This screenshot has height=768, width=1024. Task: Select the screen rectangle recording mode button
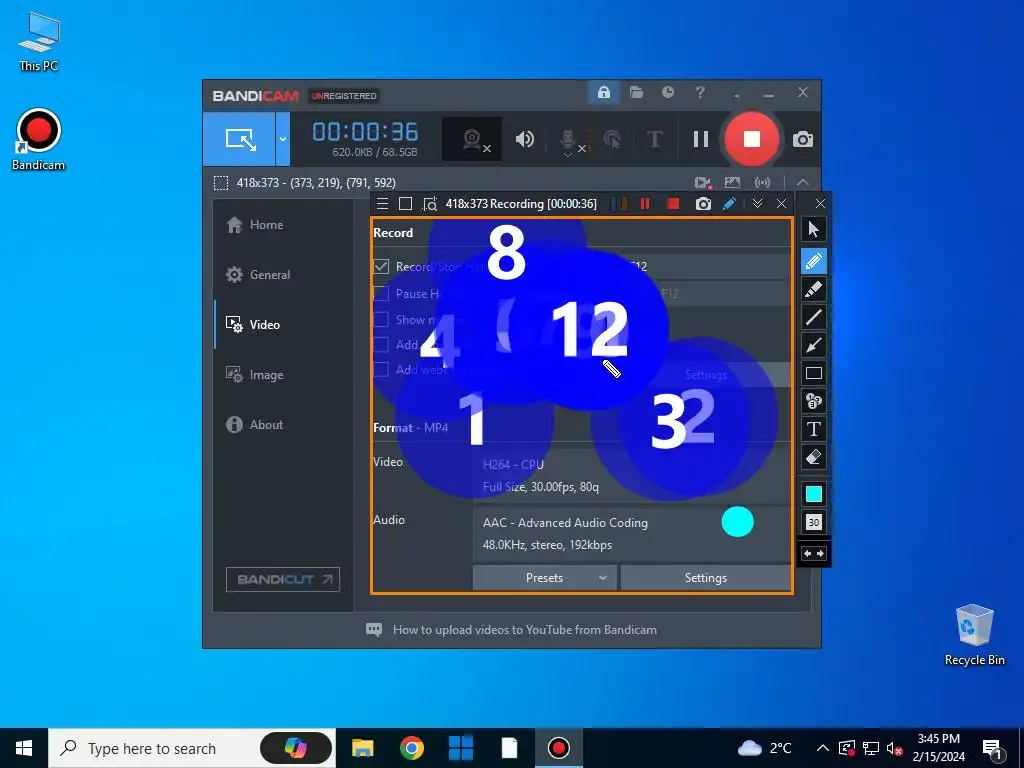pos(239,138)
